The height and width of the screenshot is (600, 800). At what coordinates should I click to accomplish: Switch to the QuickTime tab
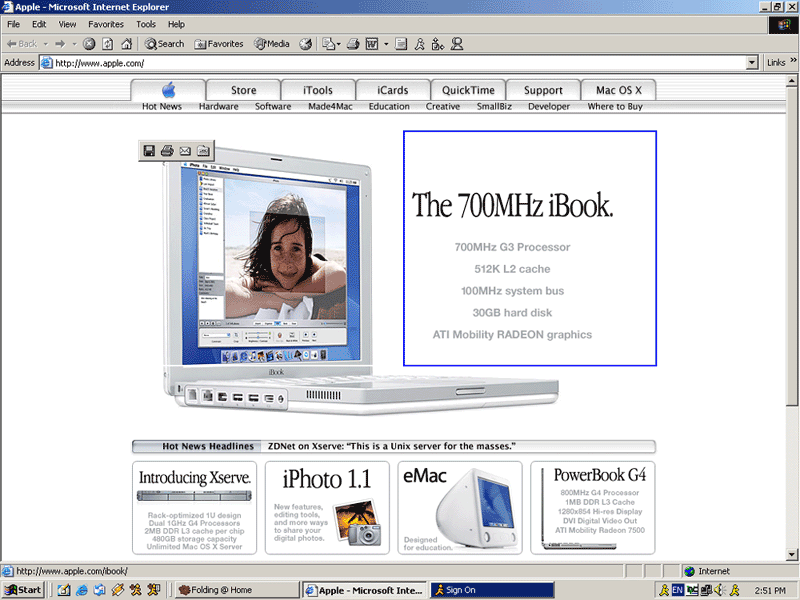468,90
